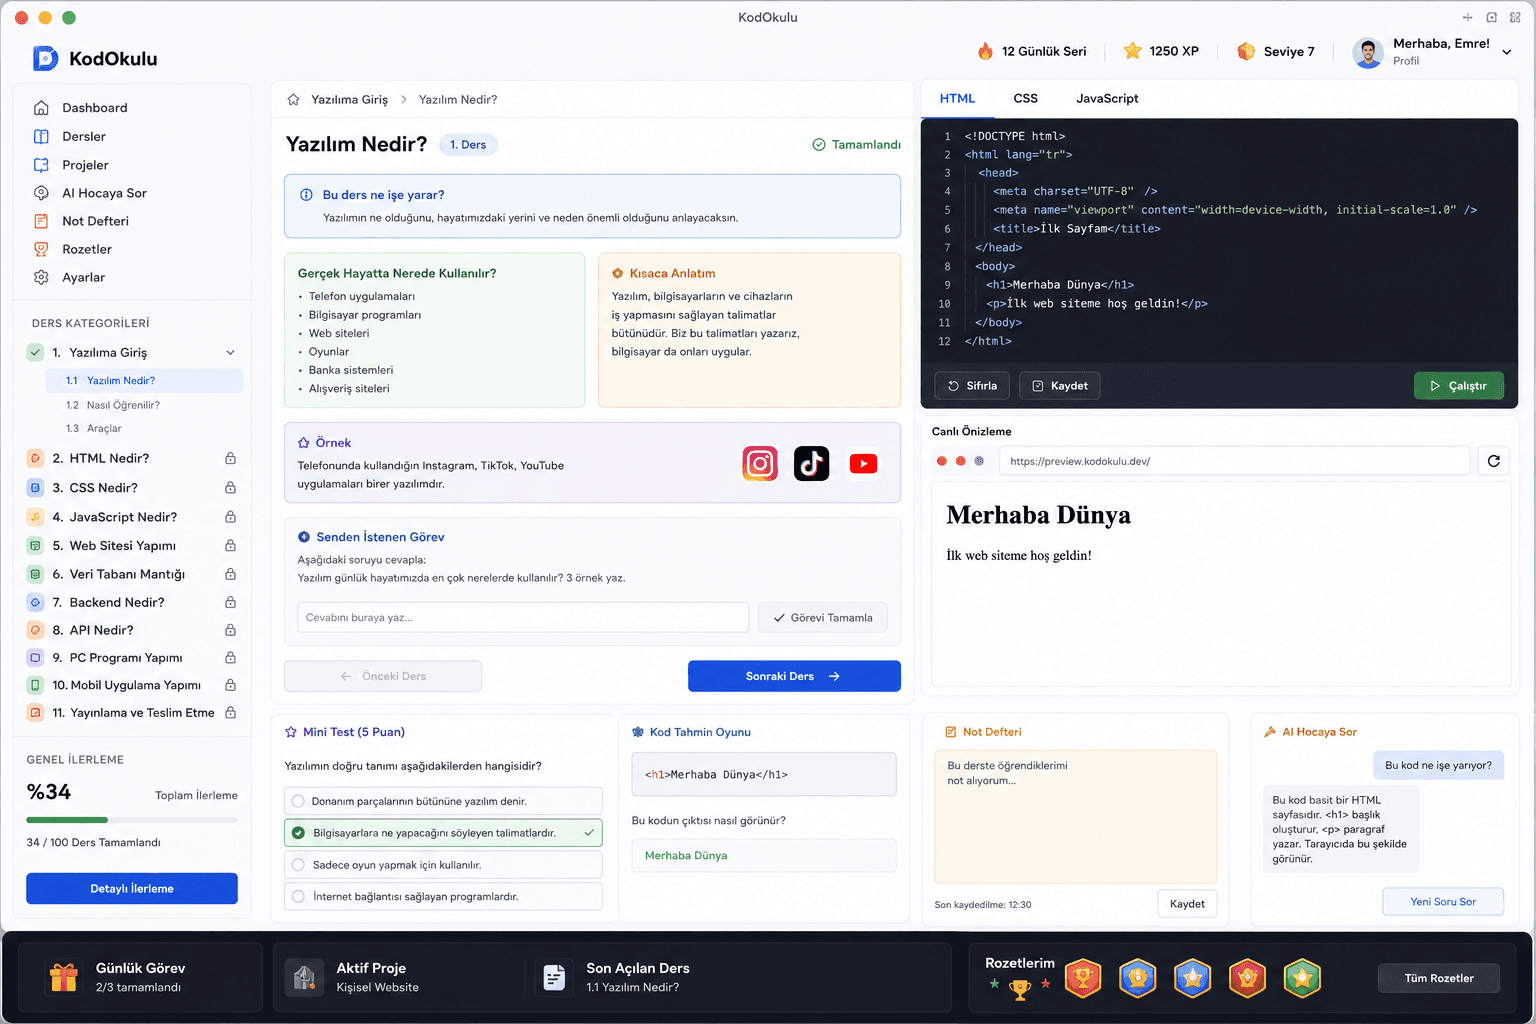Expand 7. Backend Nedir? category

tap(133, 602)
